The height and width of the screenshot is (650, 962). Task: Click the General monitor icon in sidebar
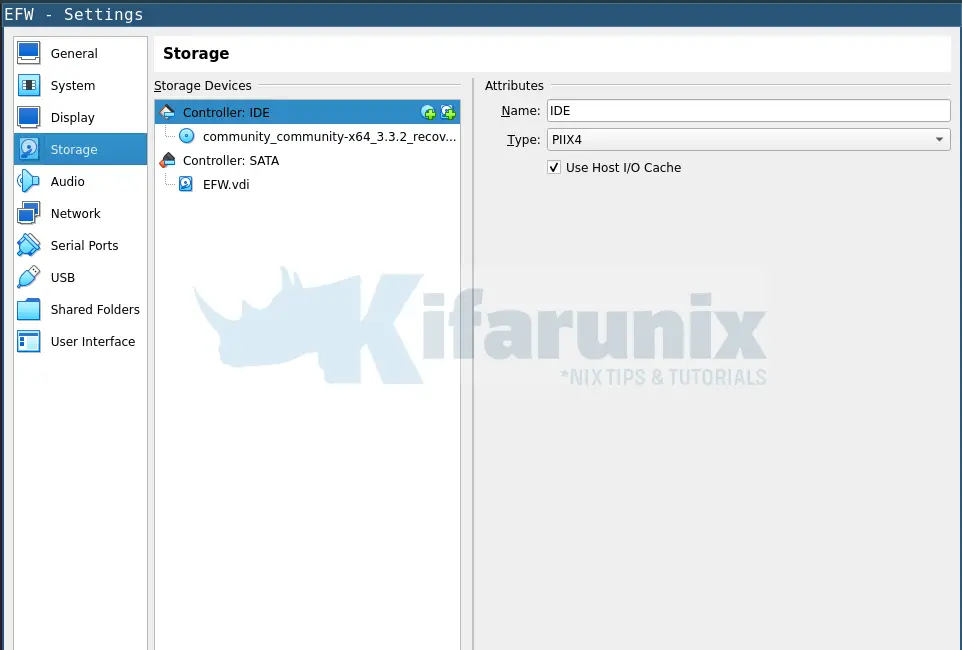pyautogui.click(x=29, y=53)
